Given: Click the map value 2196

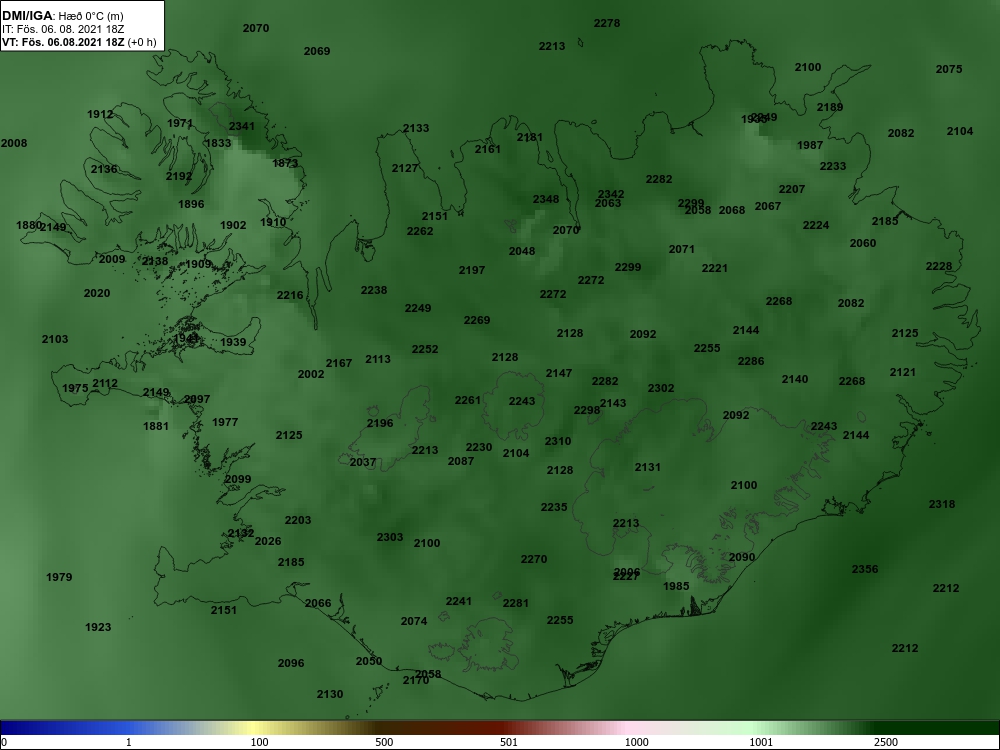Looking at the screenshot, I should coord(380,423).
